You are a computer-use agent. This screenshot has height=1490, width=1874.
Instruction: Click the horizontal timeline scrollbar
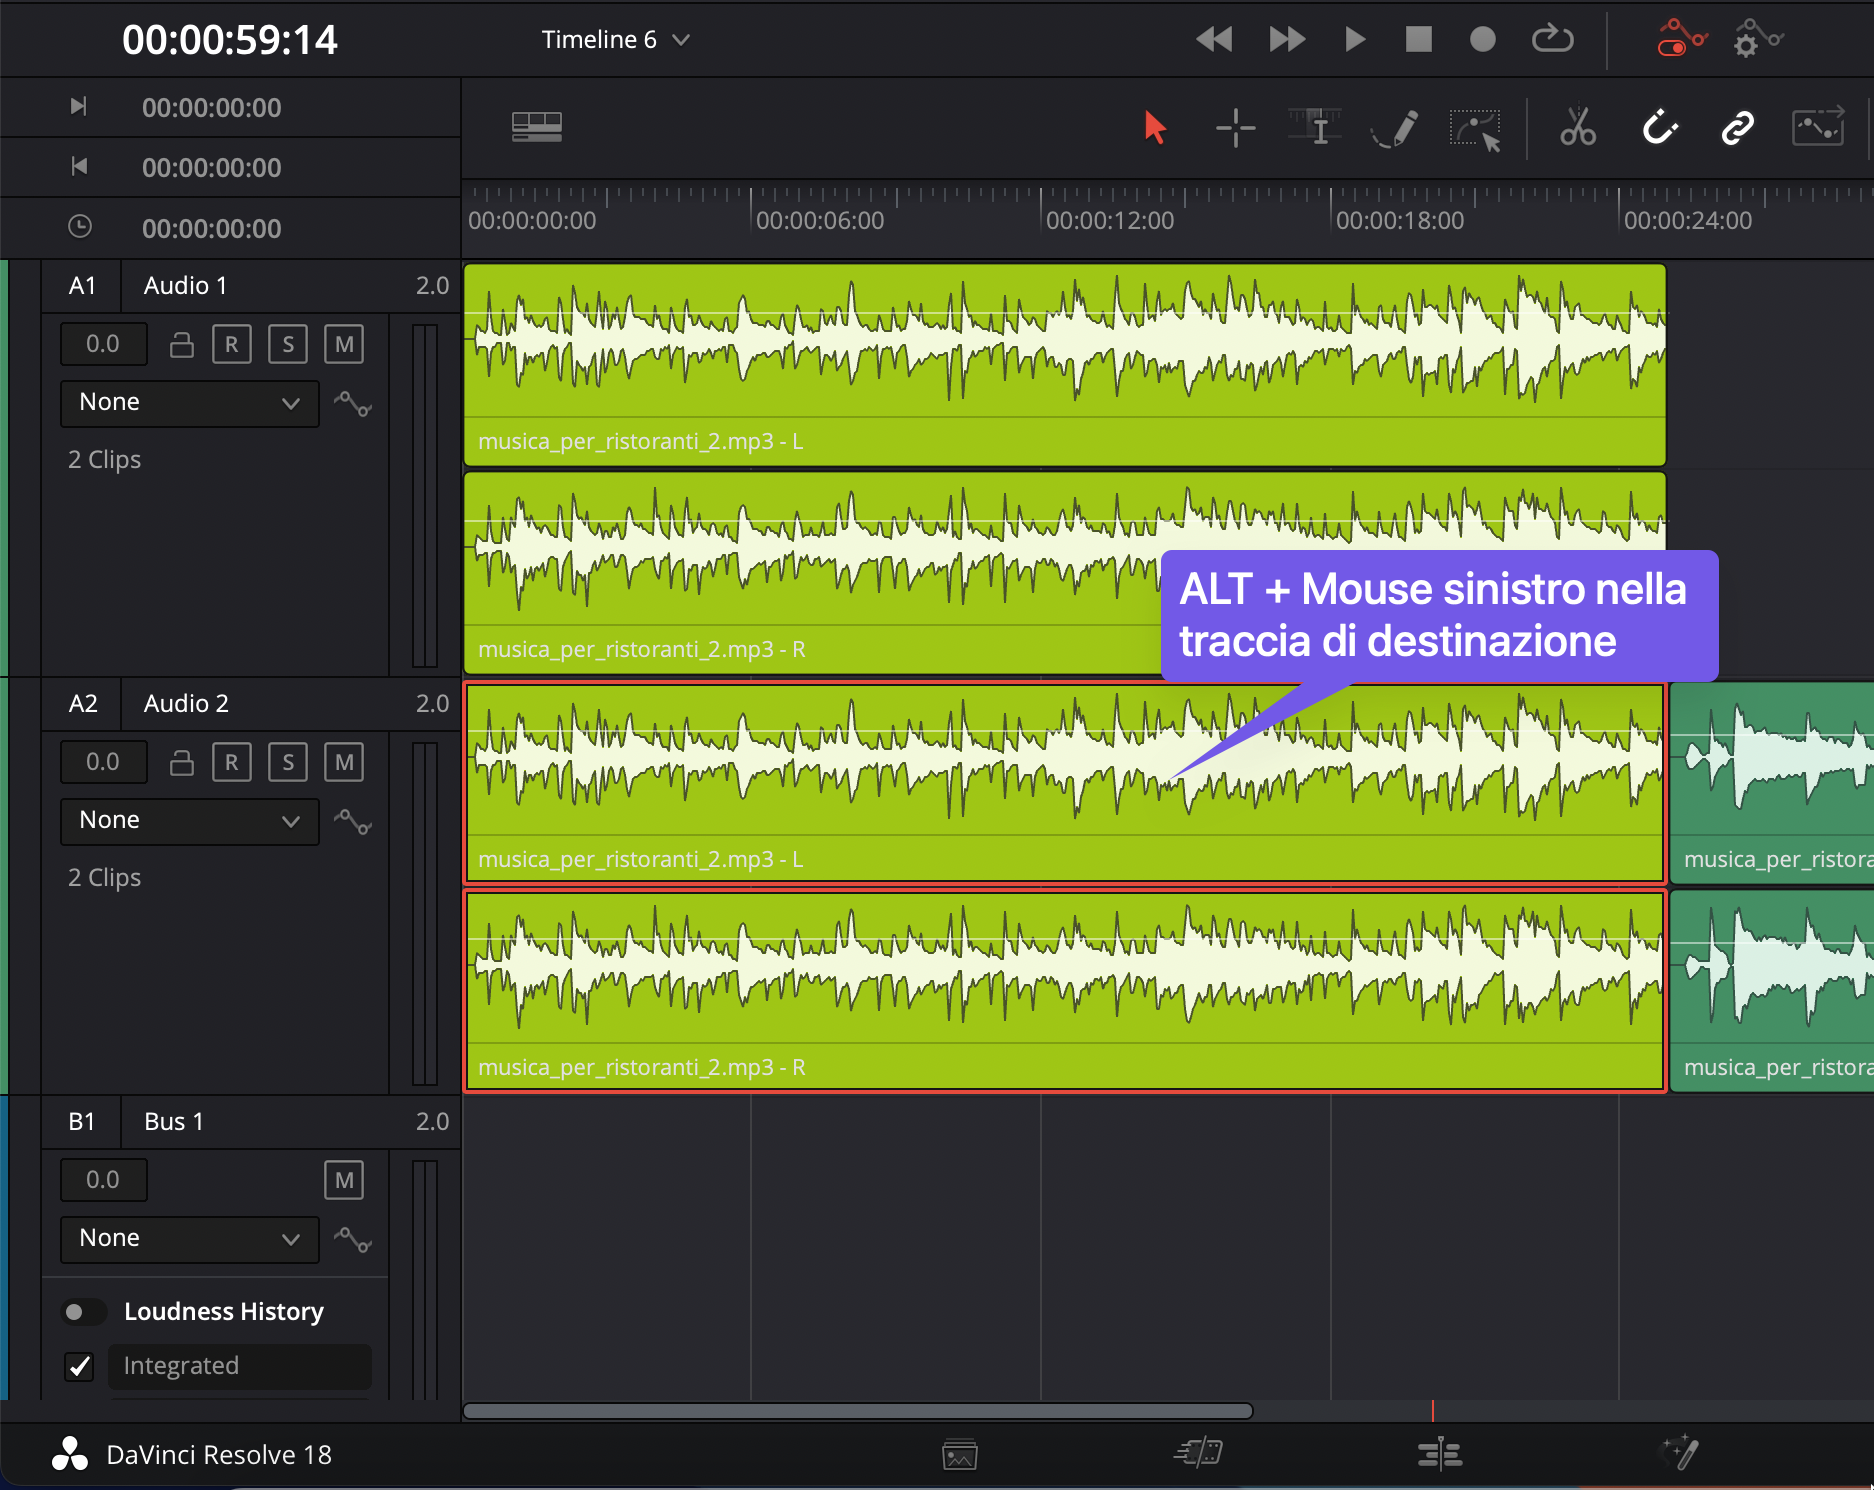(858, 1411)
